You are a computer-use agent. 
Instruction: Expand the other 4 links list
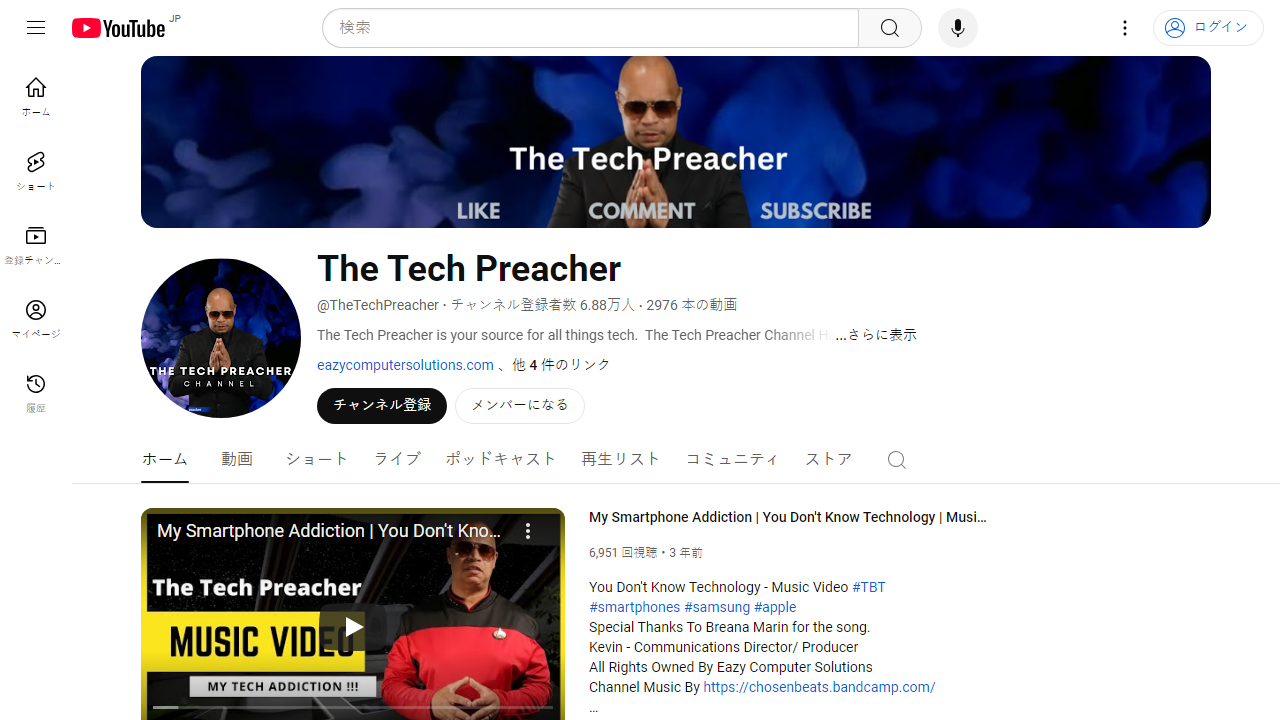pyautogui.click(x=561, y=365)
